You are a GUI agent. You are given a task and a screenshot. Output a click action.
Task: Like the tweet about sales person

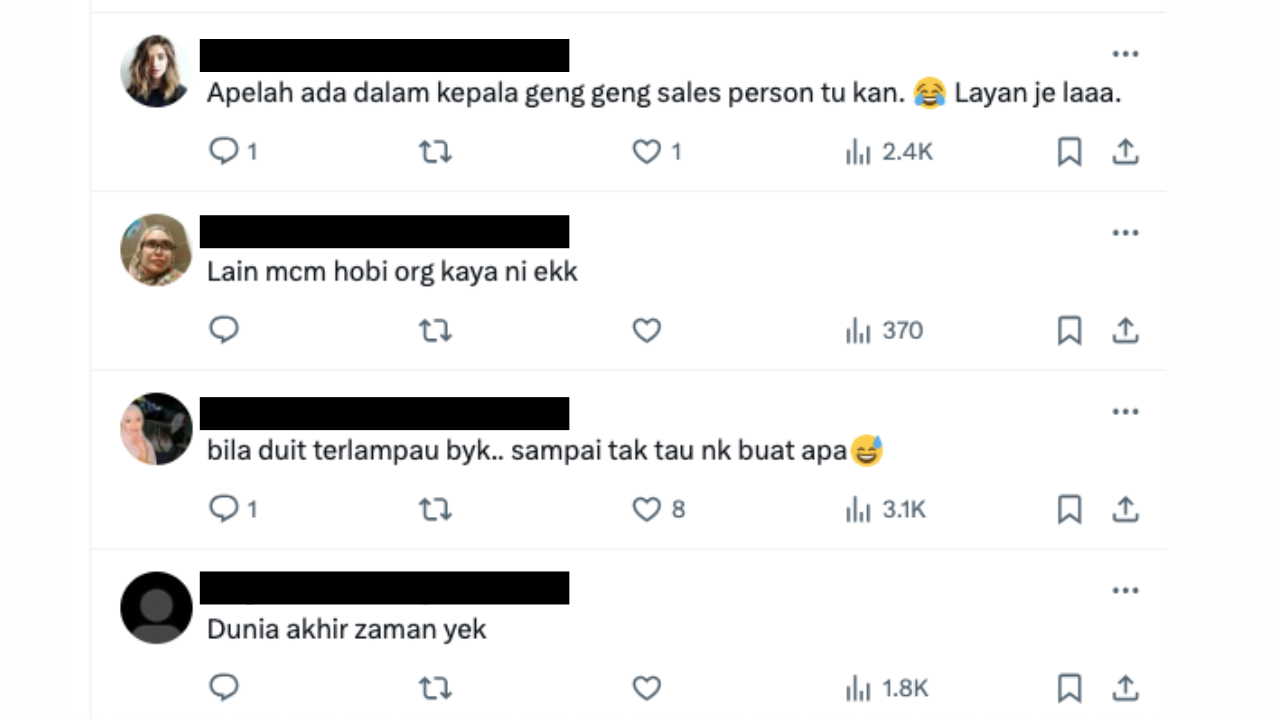[x=647, y=151]
